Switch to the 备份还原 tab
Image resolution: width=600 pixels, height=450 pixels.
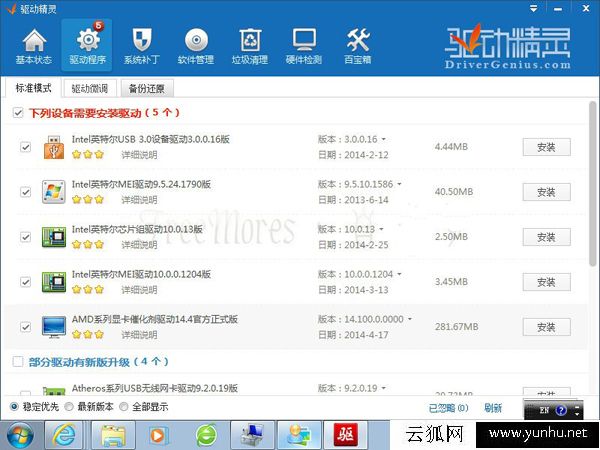point(147,88)
